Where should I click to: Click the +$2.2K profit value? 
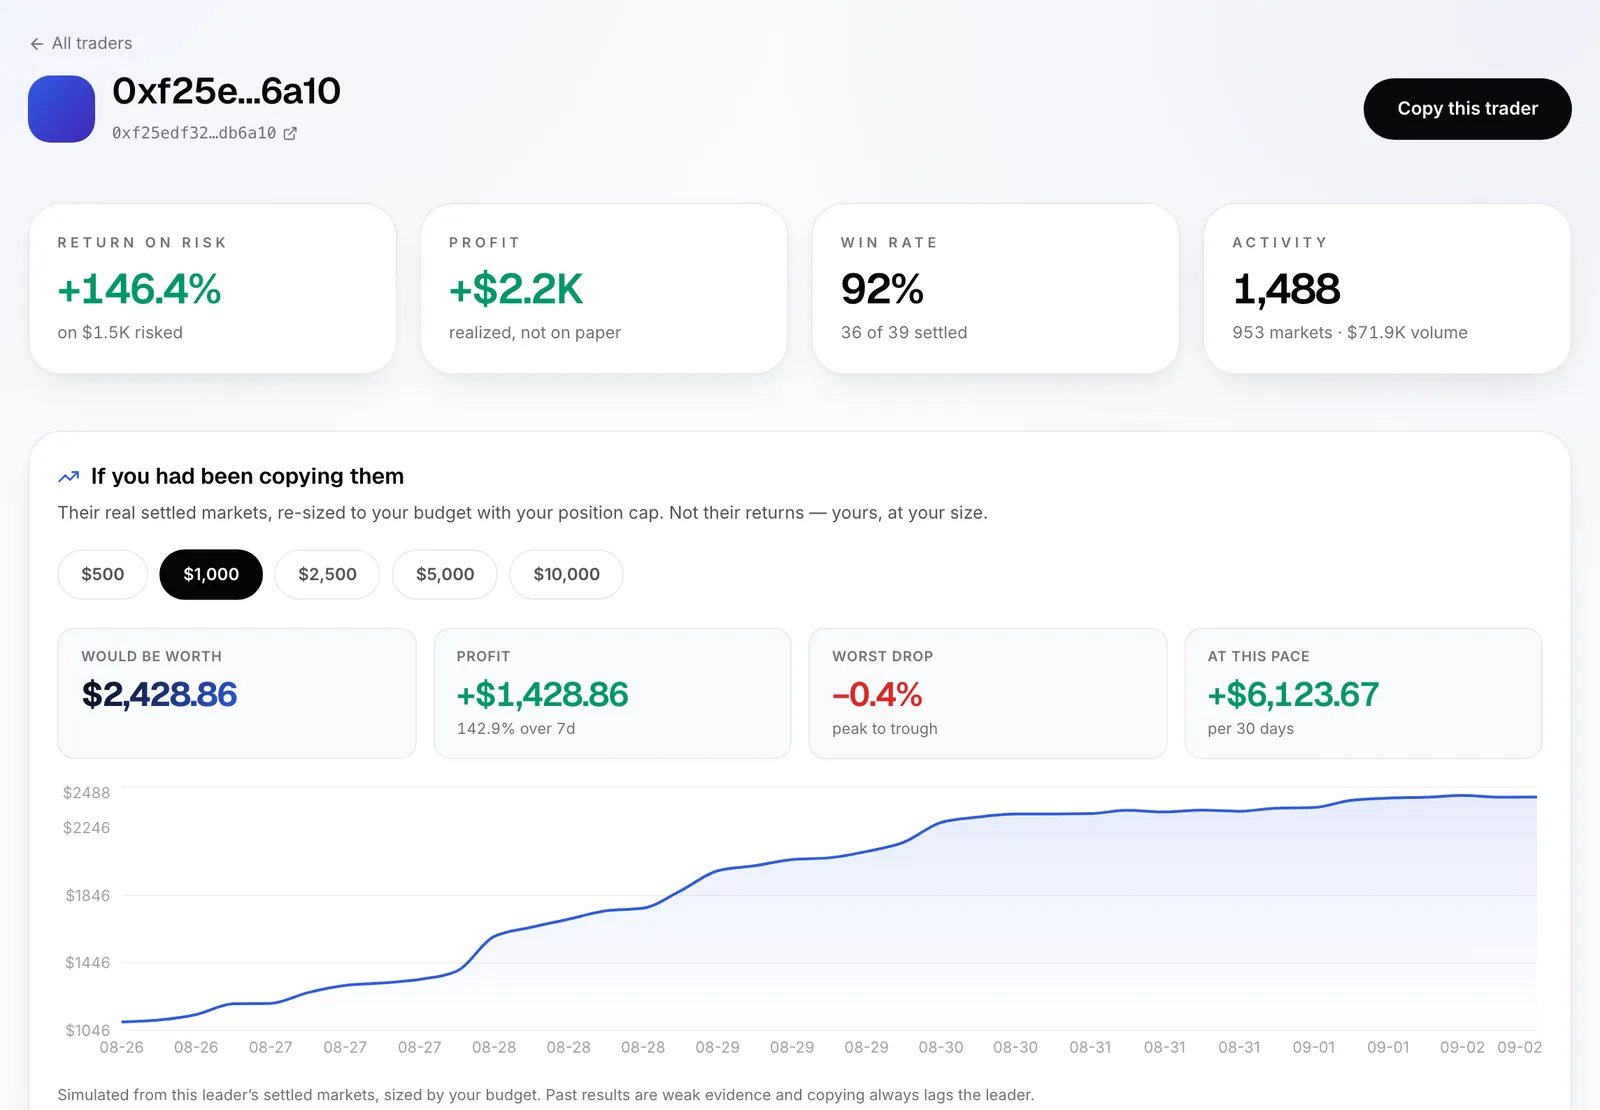[x=516, y=289]
